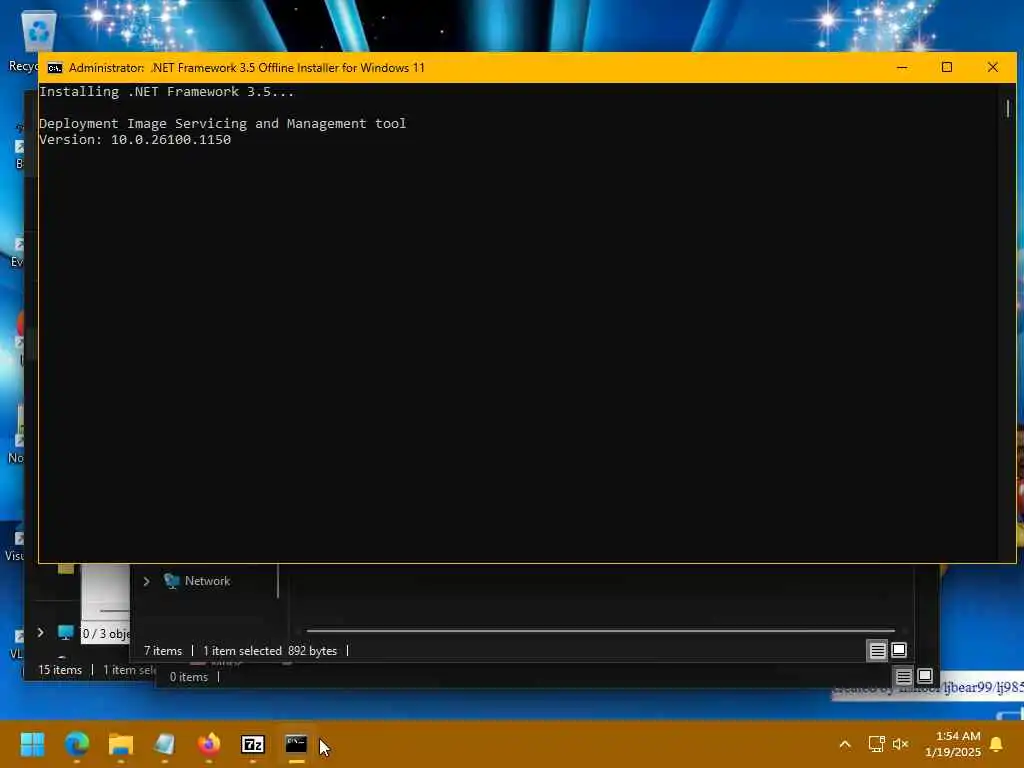Minimize the .NET Framework installer console
Viewport: 1024px width, 768px height.
point(902,67)
